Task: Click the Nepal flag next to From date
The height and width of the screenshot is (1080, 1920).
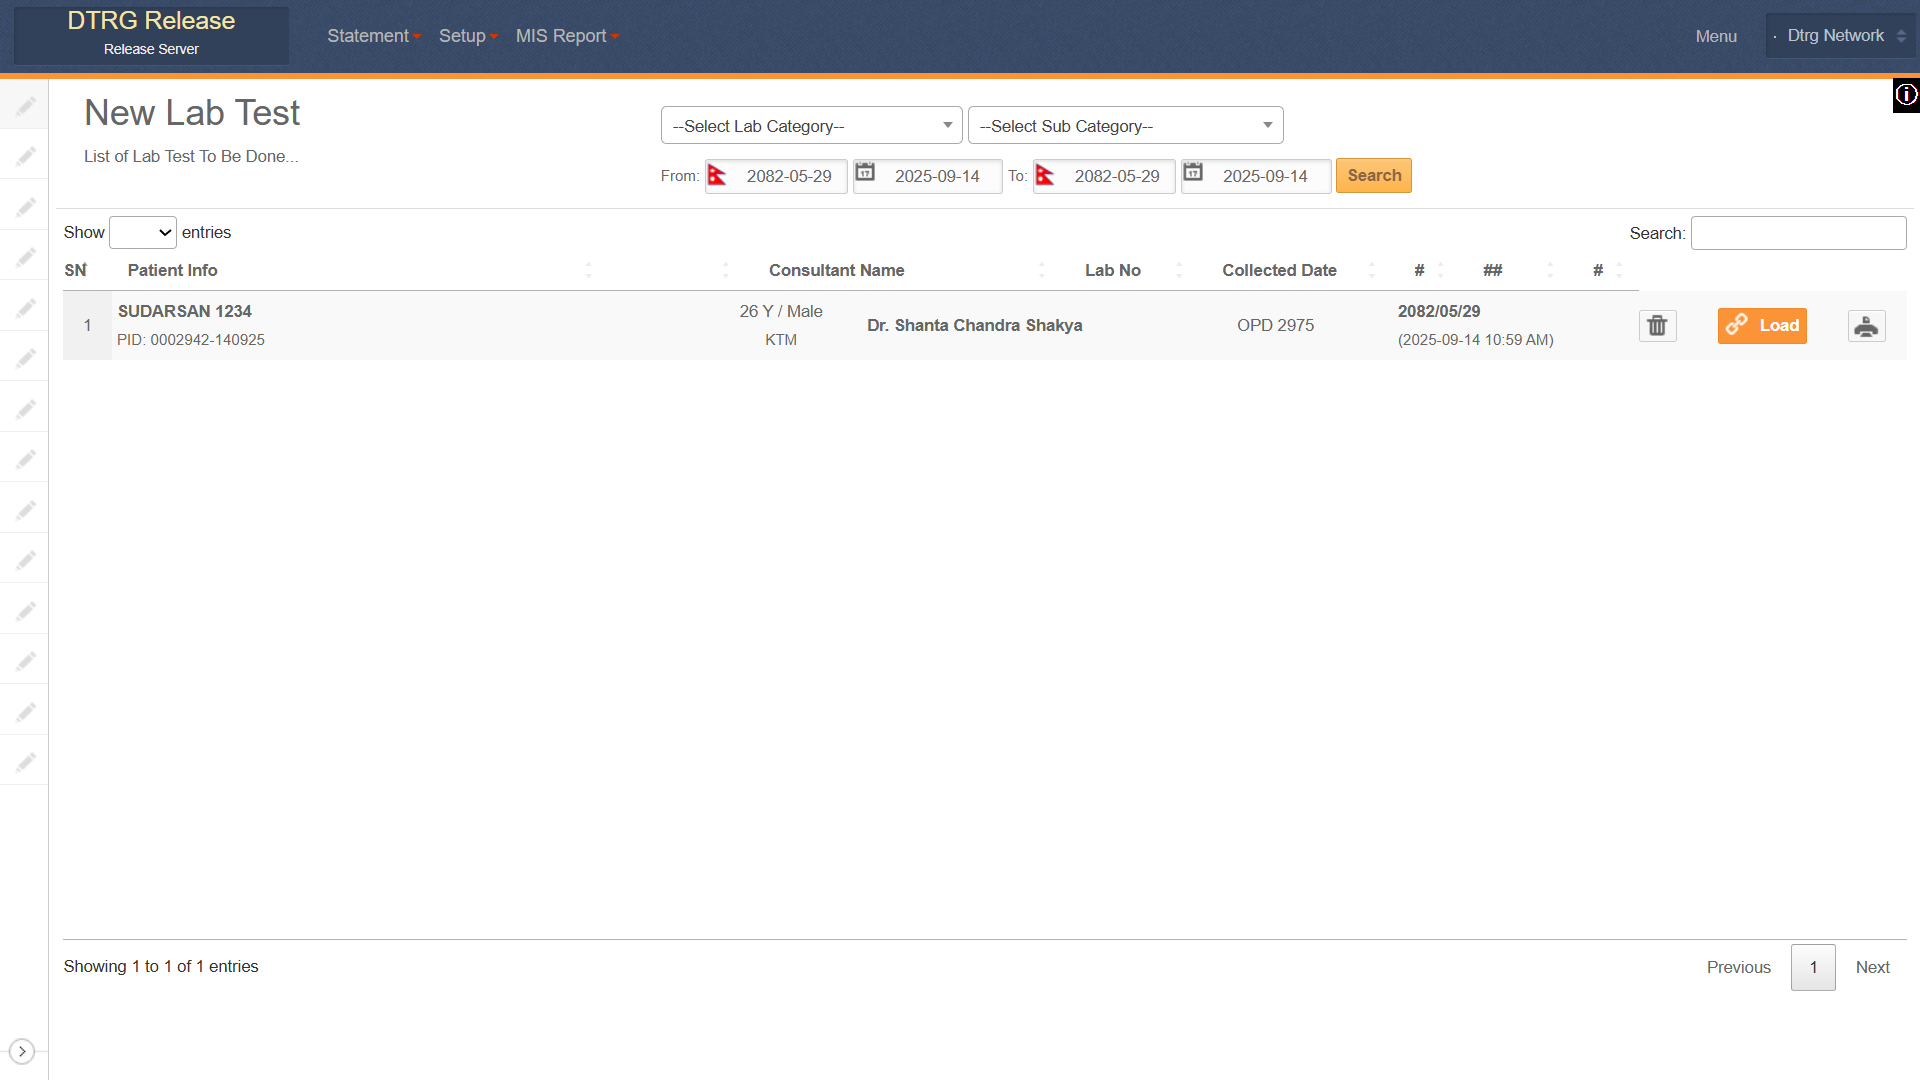Action: click(717, 176)
